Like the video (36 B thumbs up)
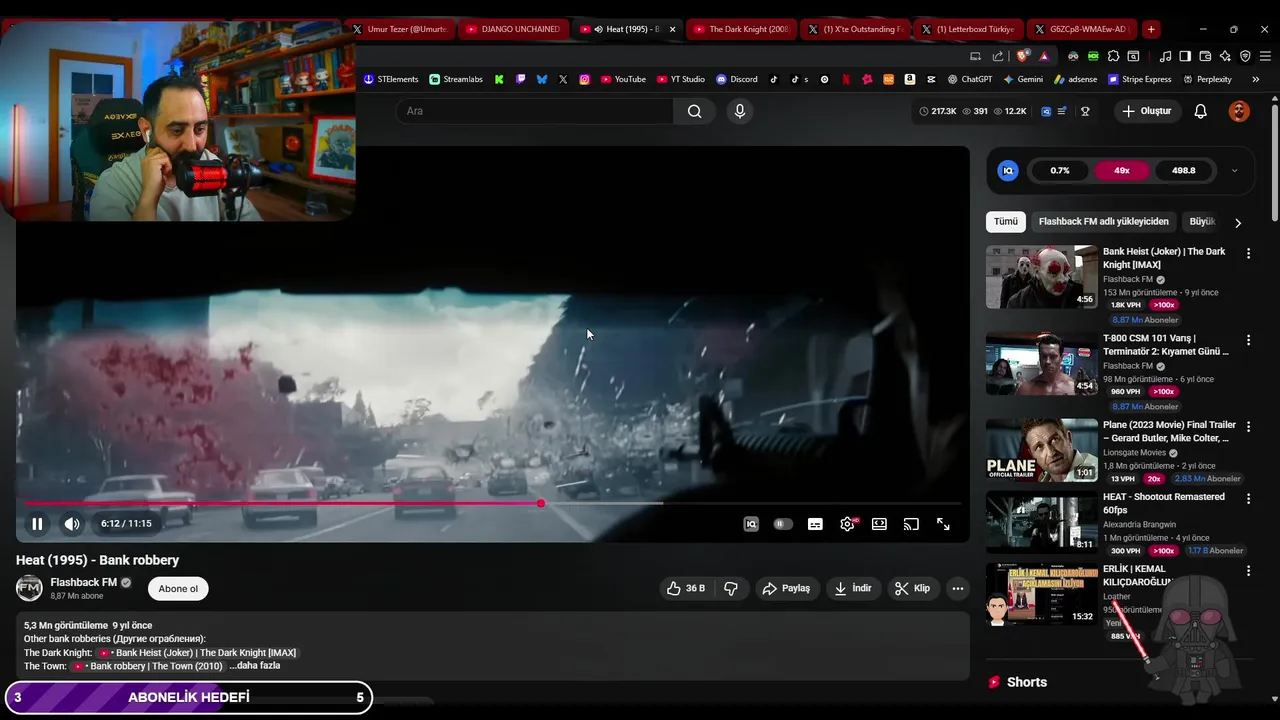 coord(686,588)
